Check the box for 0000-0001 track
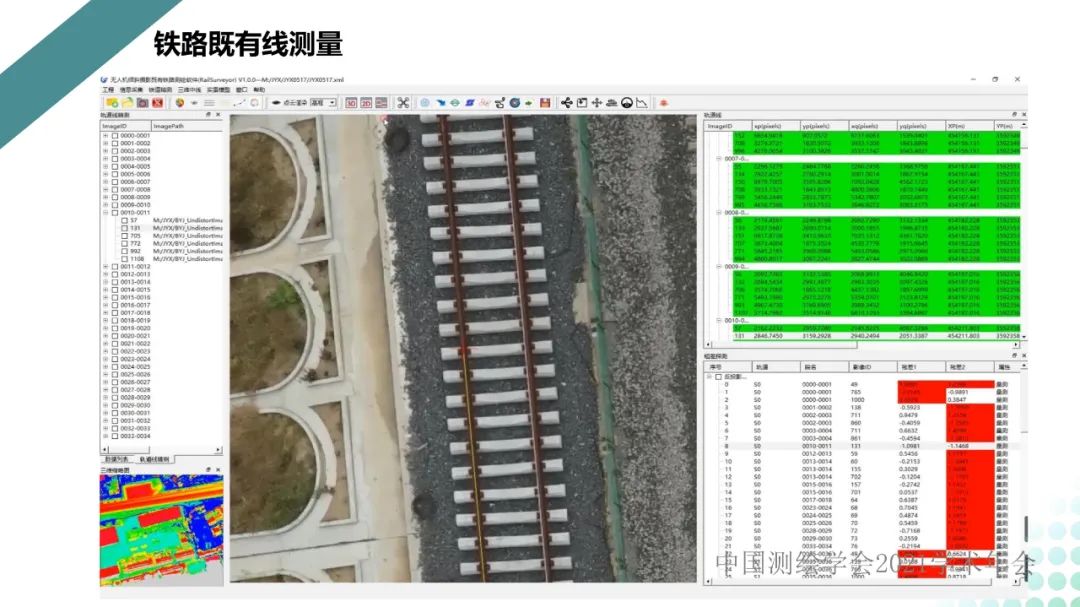The width and height of the screenshot is (1080, 607). (x=114, y=135)
